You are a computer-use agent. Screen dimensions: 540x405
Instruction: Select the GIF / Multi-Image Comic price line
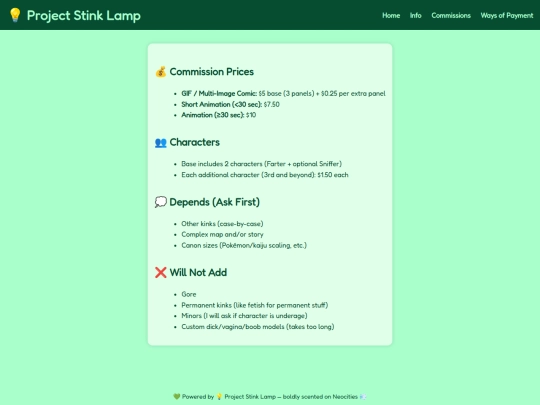(x=283, y=94)
